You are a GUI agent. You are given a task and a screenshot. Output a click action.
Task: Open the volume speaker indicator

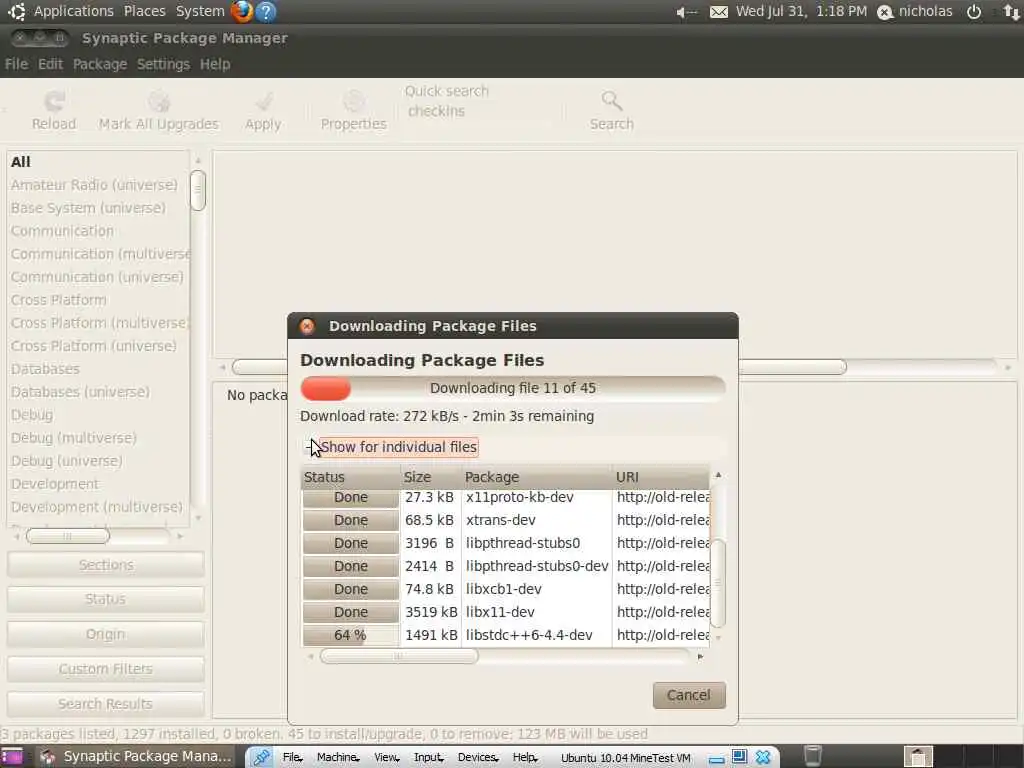(686, 12)
